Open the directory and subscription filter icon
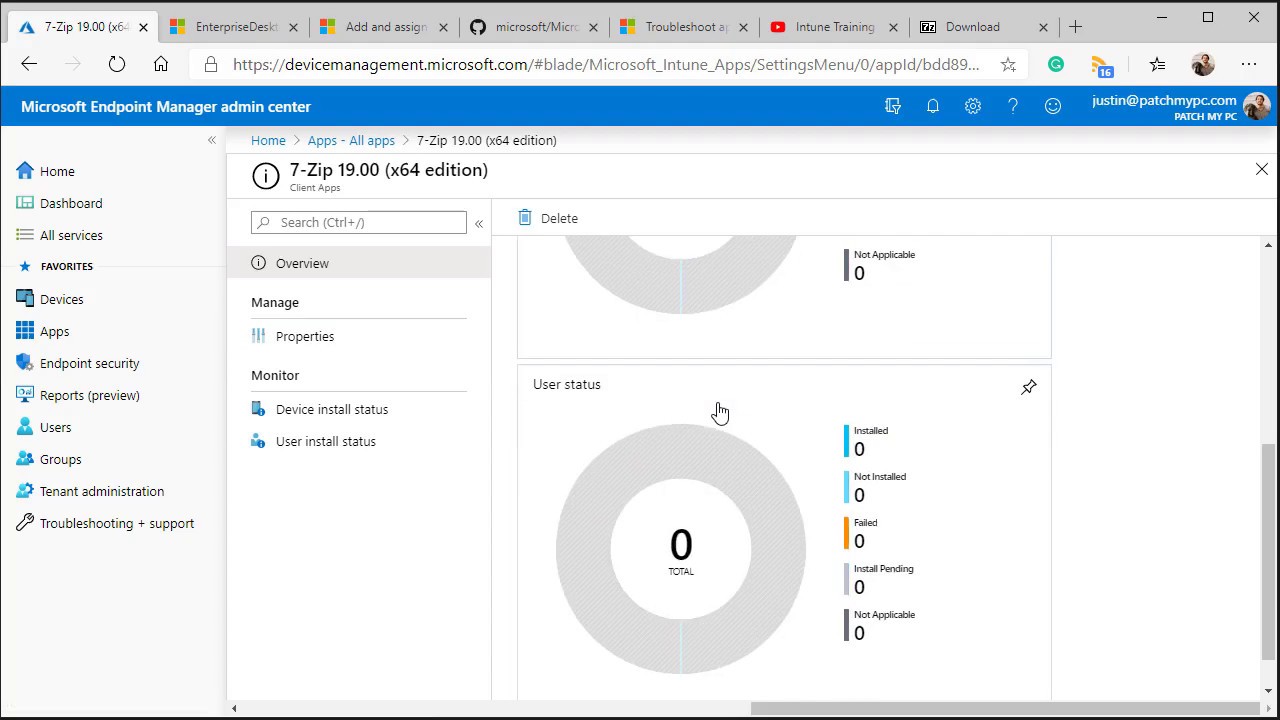The height and width of the screenshot is (720, 1280). (893, 106)
